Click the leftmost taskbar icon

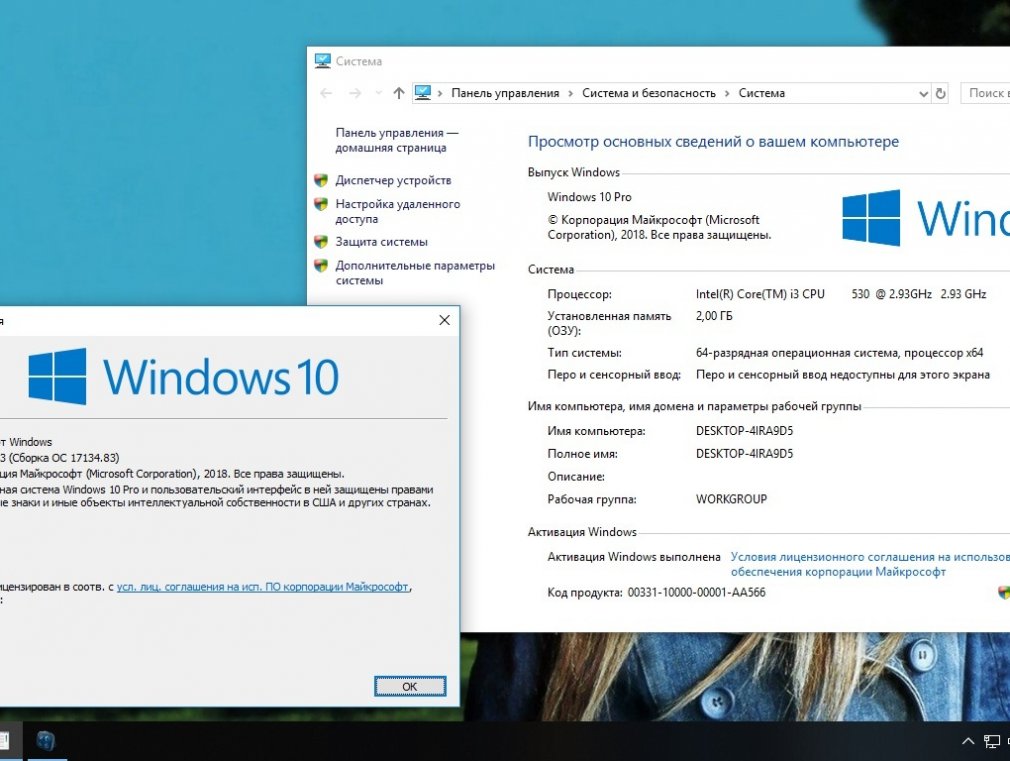tap(5, 740)
